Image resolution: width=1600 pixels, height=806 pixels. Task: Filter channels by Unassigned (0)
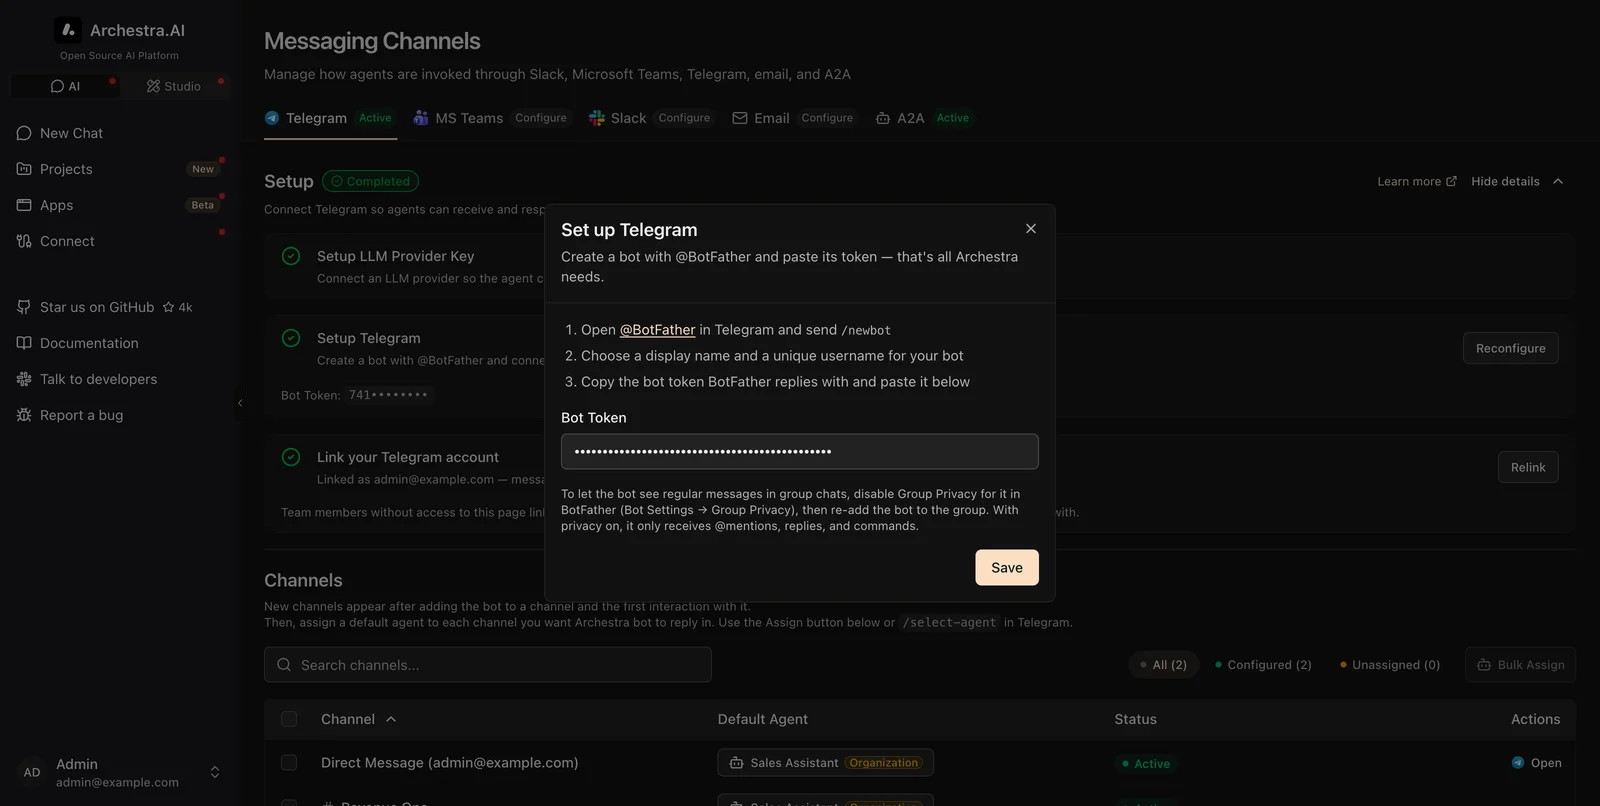point(1390,665)
